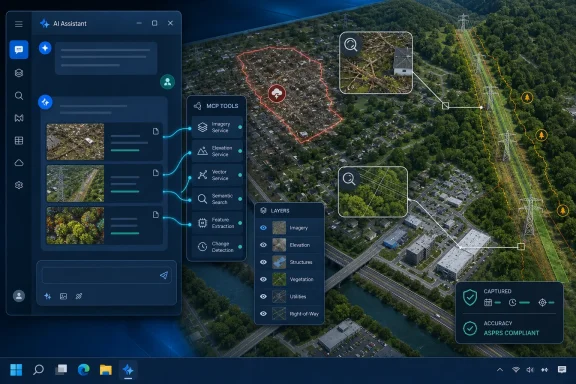
Task: Hide the Right-of-Way layer
Action: pyautogui.click(x=263, y=314)
